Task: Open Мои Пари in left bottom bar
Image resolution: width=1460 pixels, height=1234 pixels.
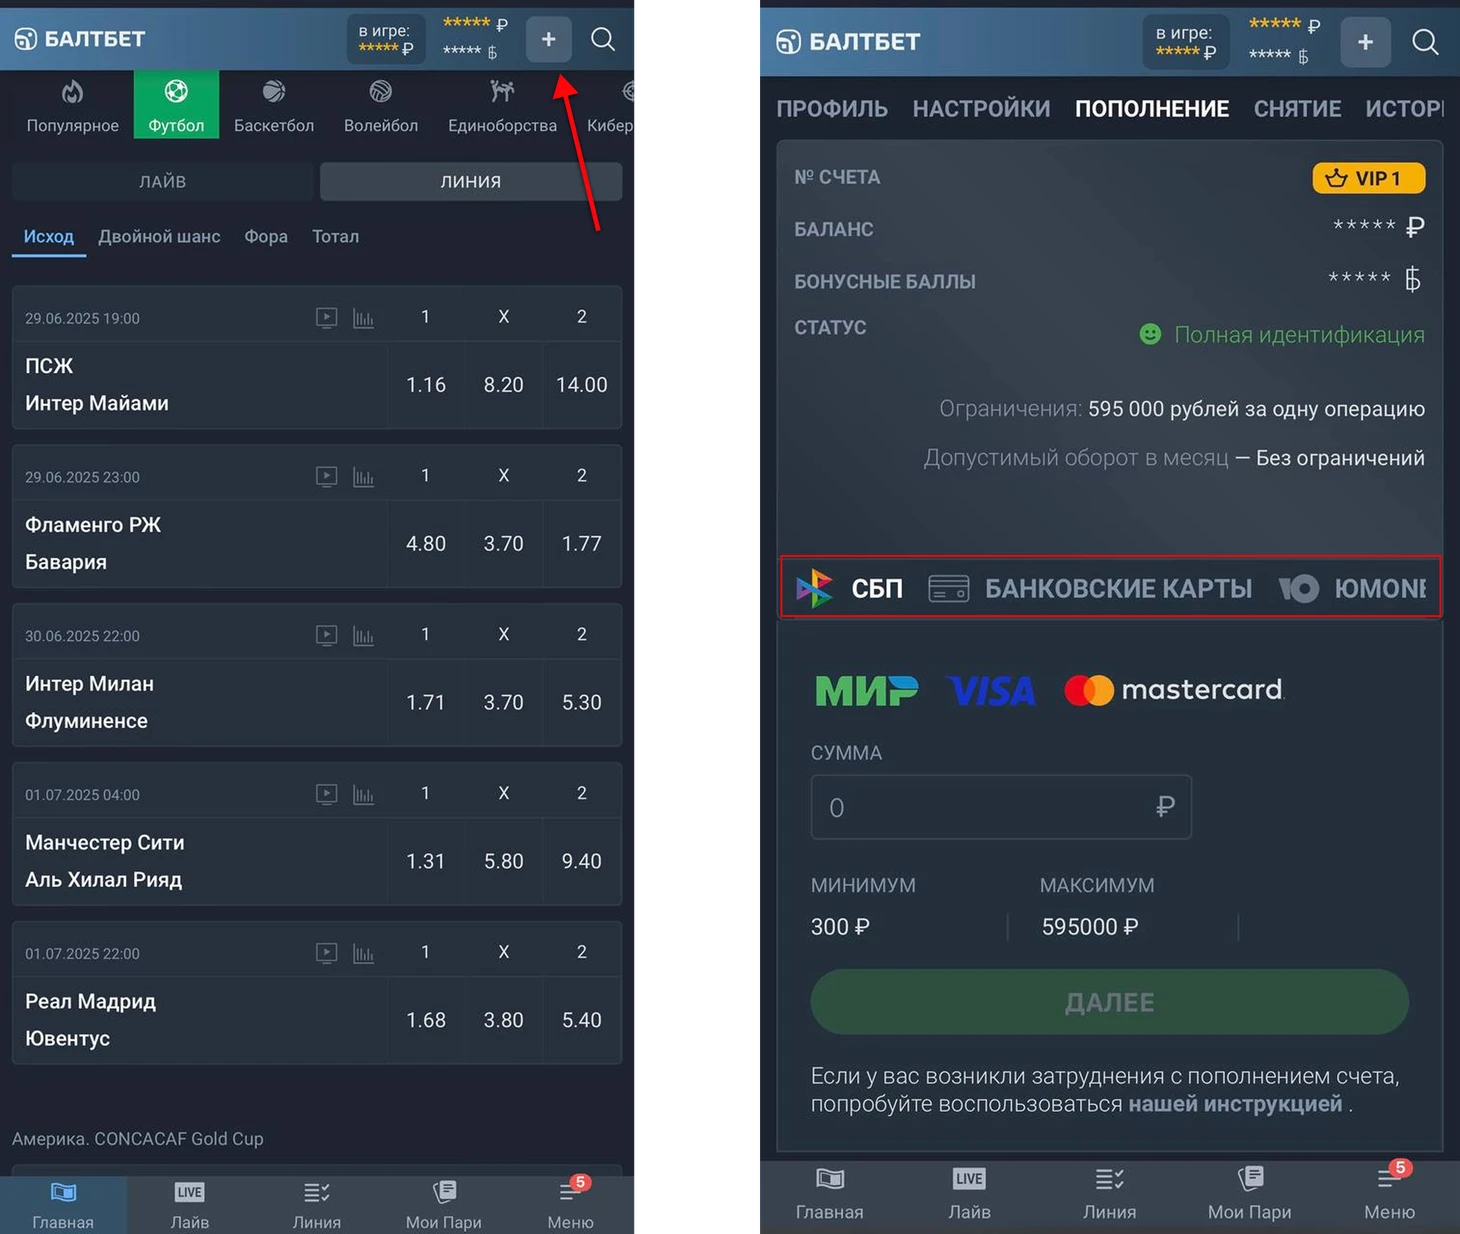Action: 443,1205
